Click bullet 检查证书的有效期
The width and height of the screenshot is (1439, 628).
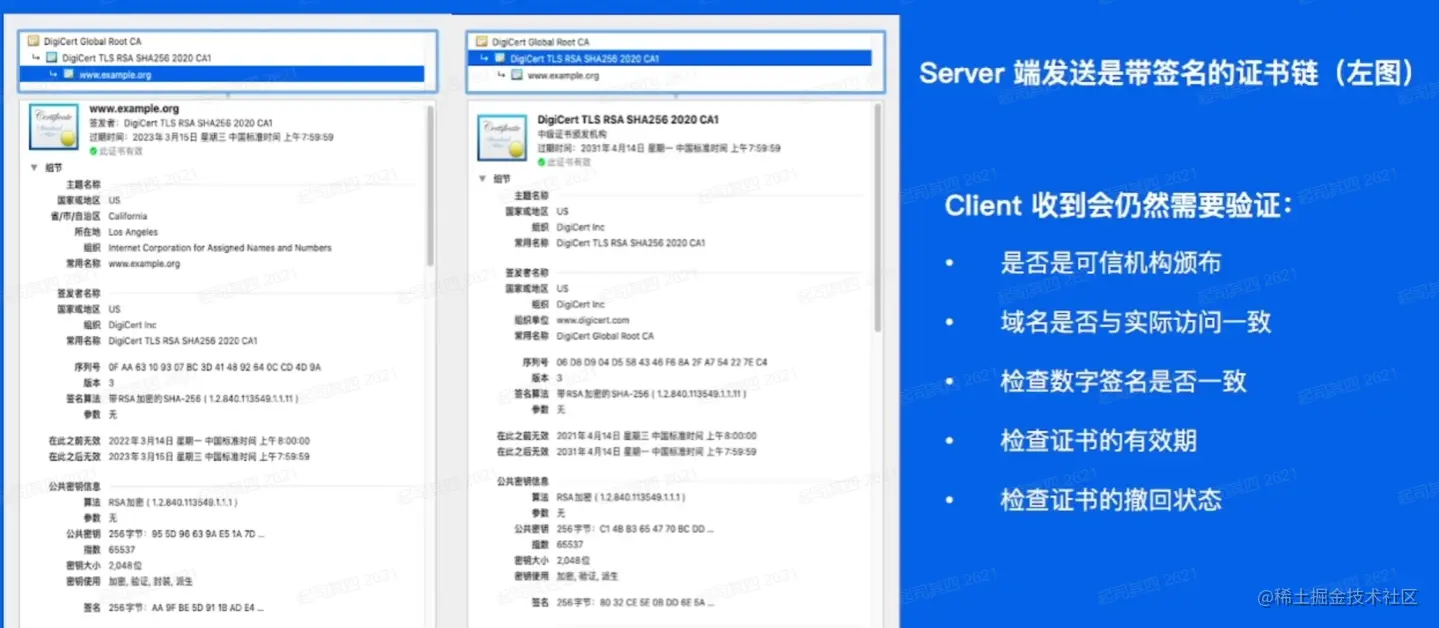[x=1099, y=440]
